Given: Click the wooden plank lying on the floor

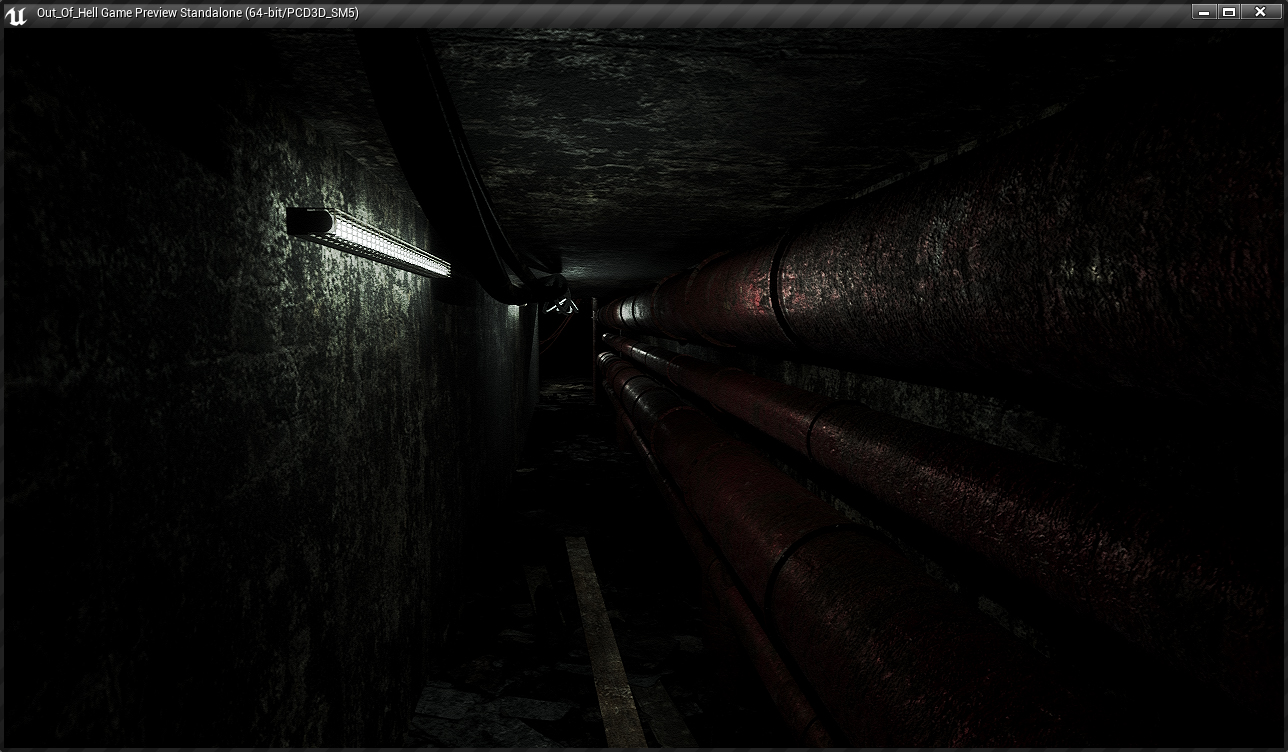Looking at the screenshot, I should [602, 640].
